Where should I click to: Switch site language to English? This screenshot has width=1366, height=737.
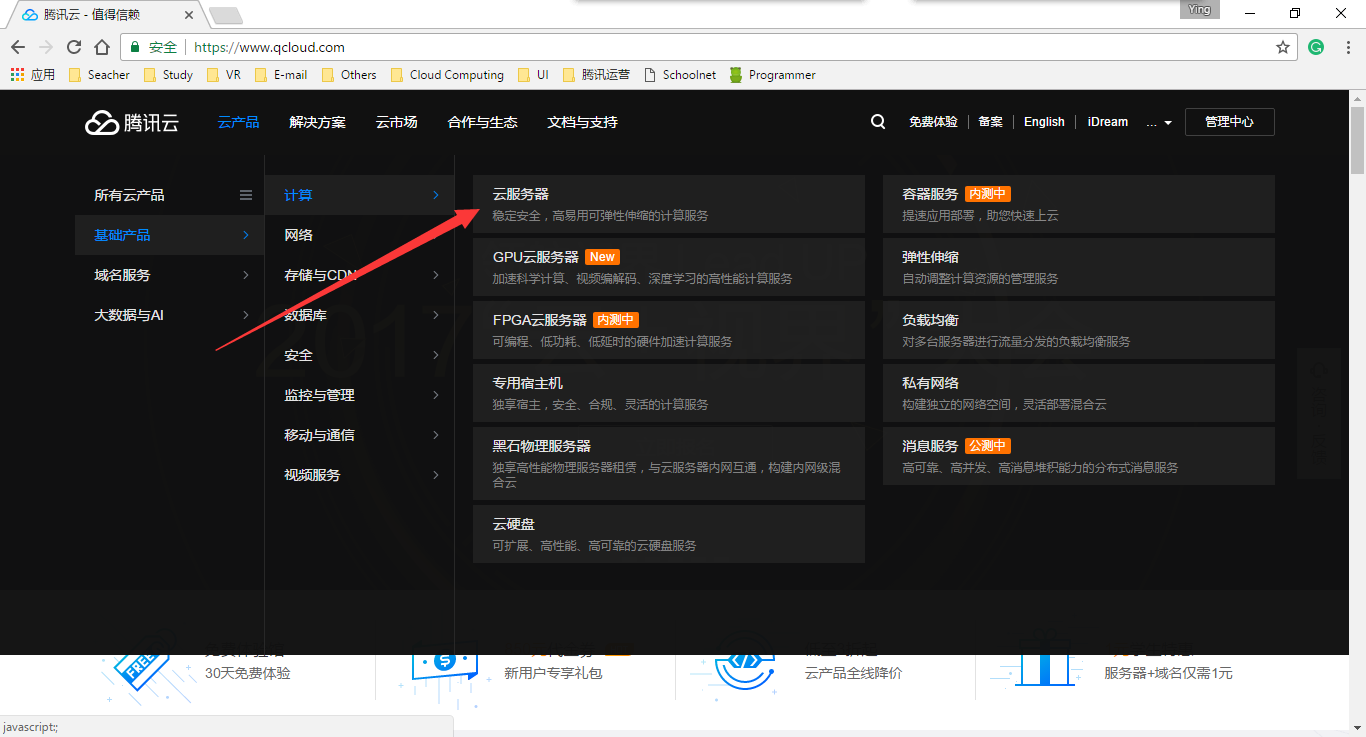[1044, 122]
